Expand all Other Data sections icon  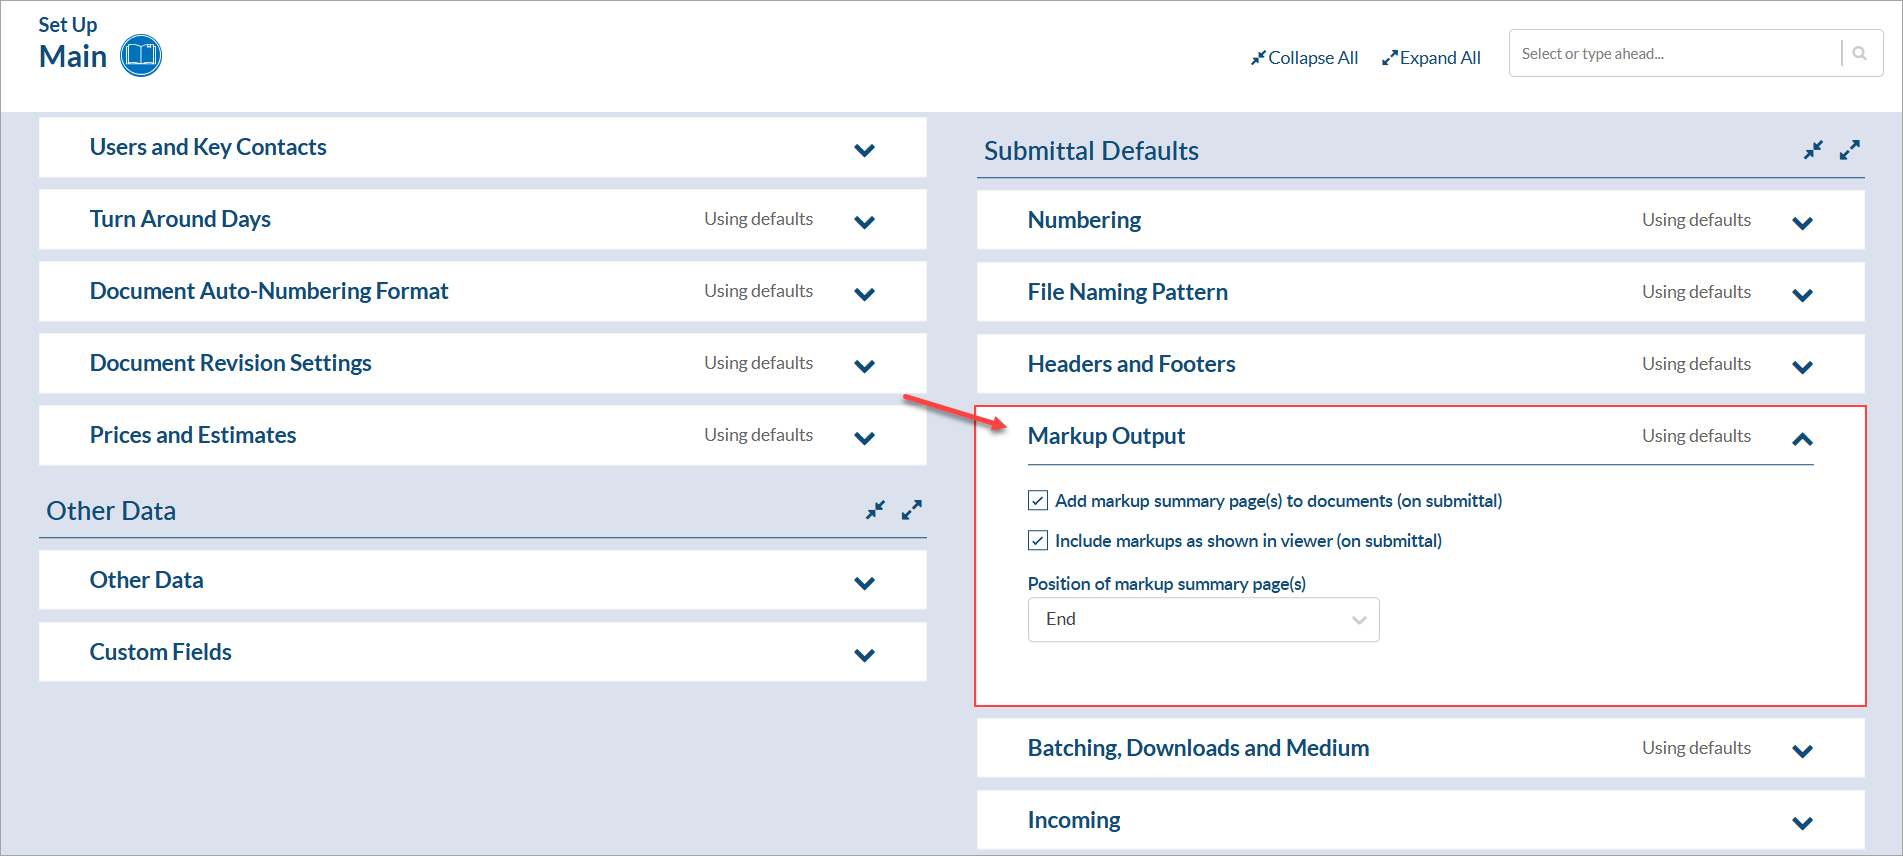pyautogui.click(x=911, y=510)
